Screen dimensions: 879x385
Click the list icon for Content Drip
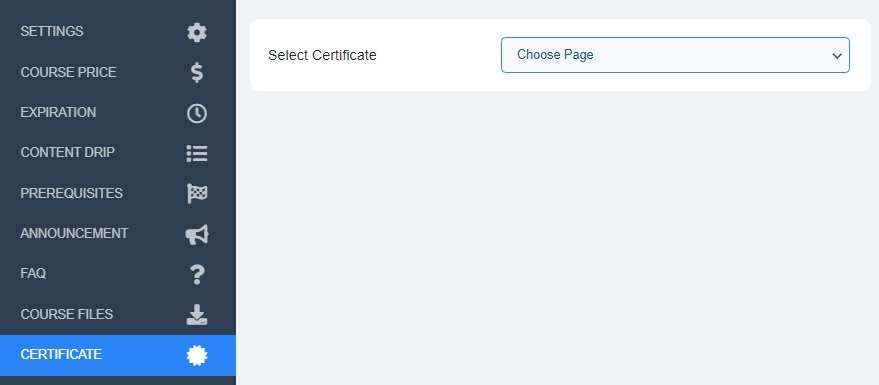pos(197,154)
